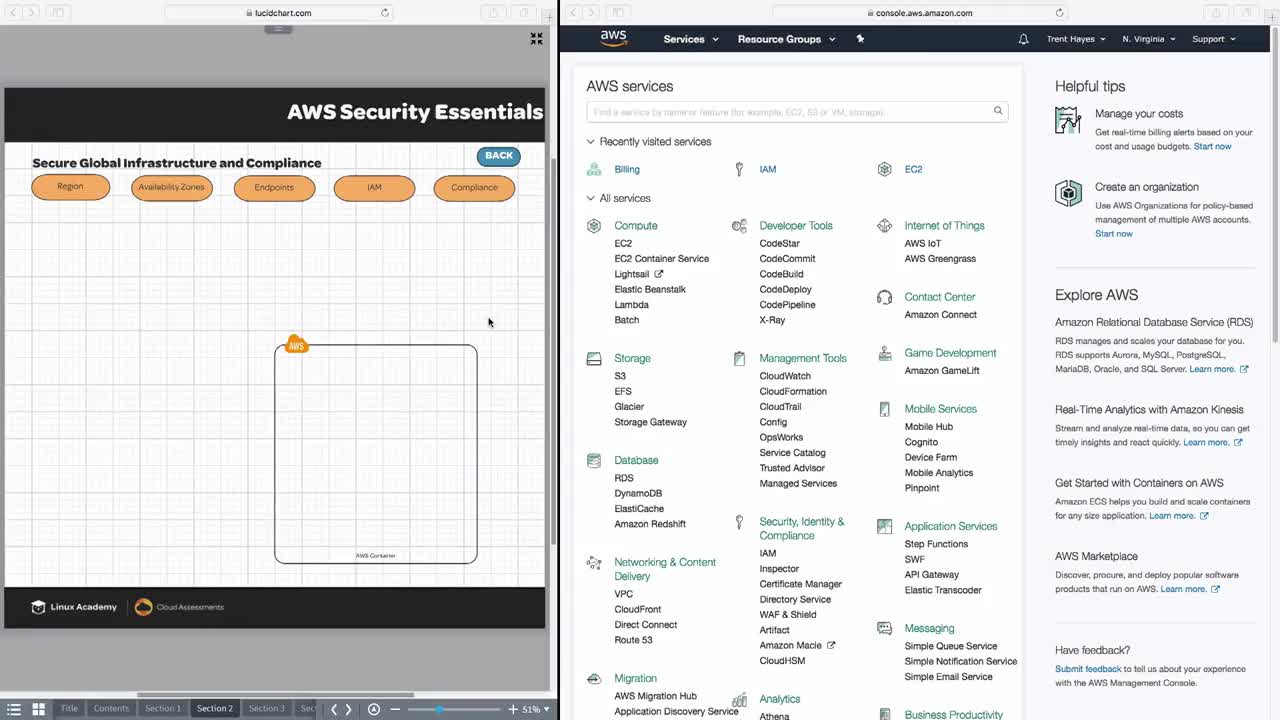Click the lucidchart.com address bar
The height and width of the screenshot is (720, 1280).
click(279, 13)
